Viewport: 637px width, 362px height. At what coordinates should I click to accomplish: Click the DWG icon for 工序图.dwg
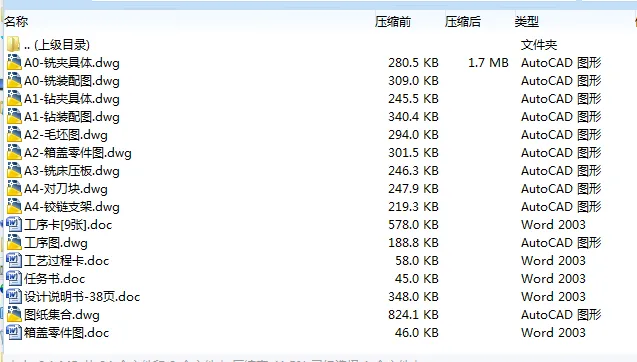(14, 242)
